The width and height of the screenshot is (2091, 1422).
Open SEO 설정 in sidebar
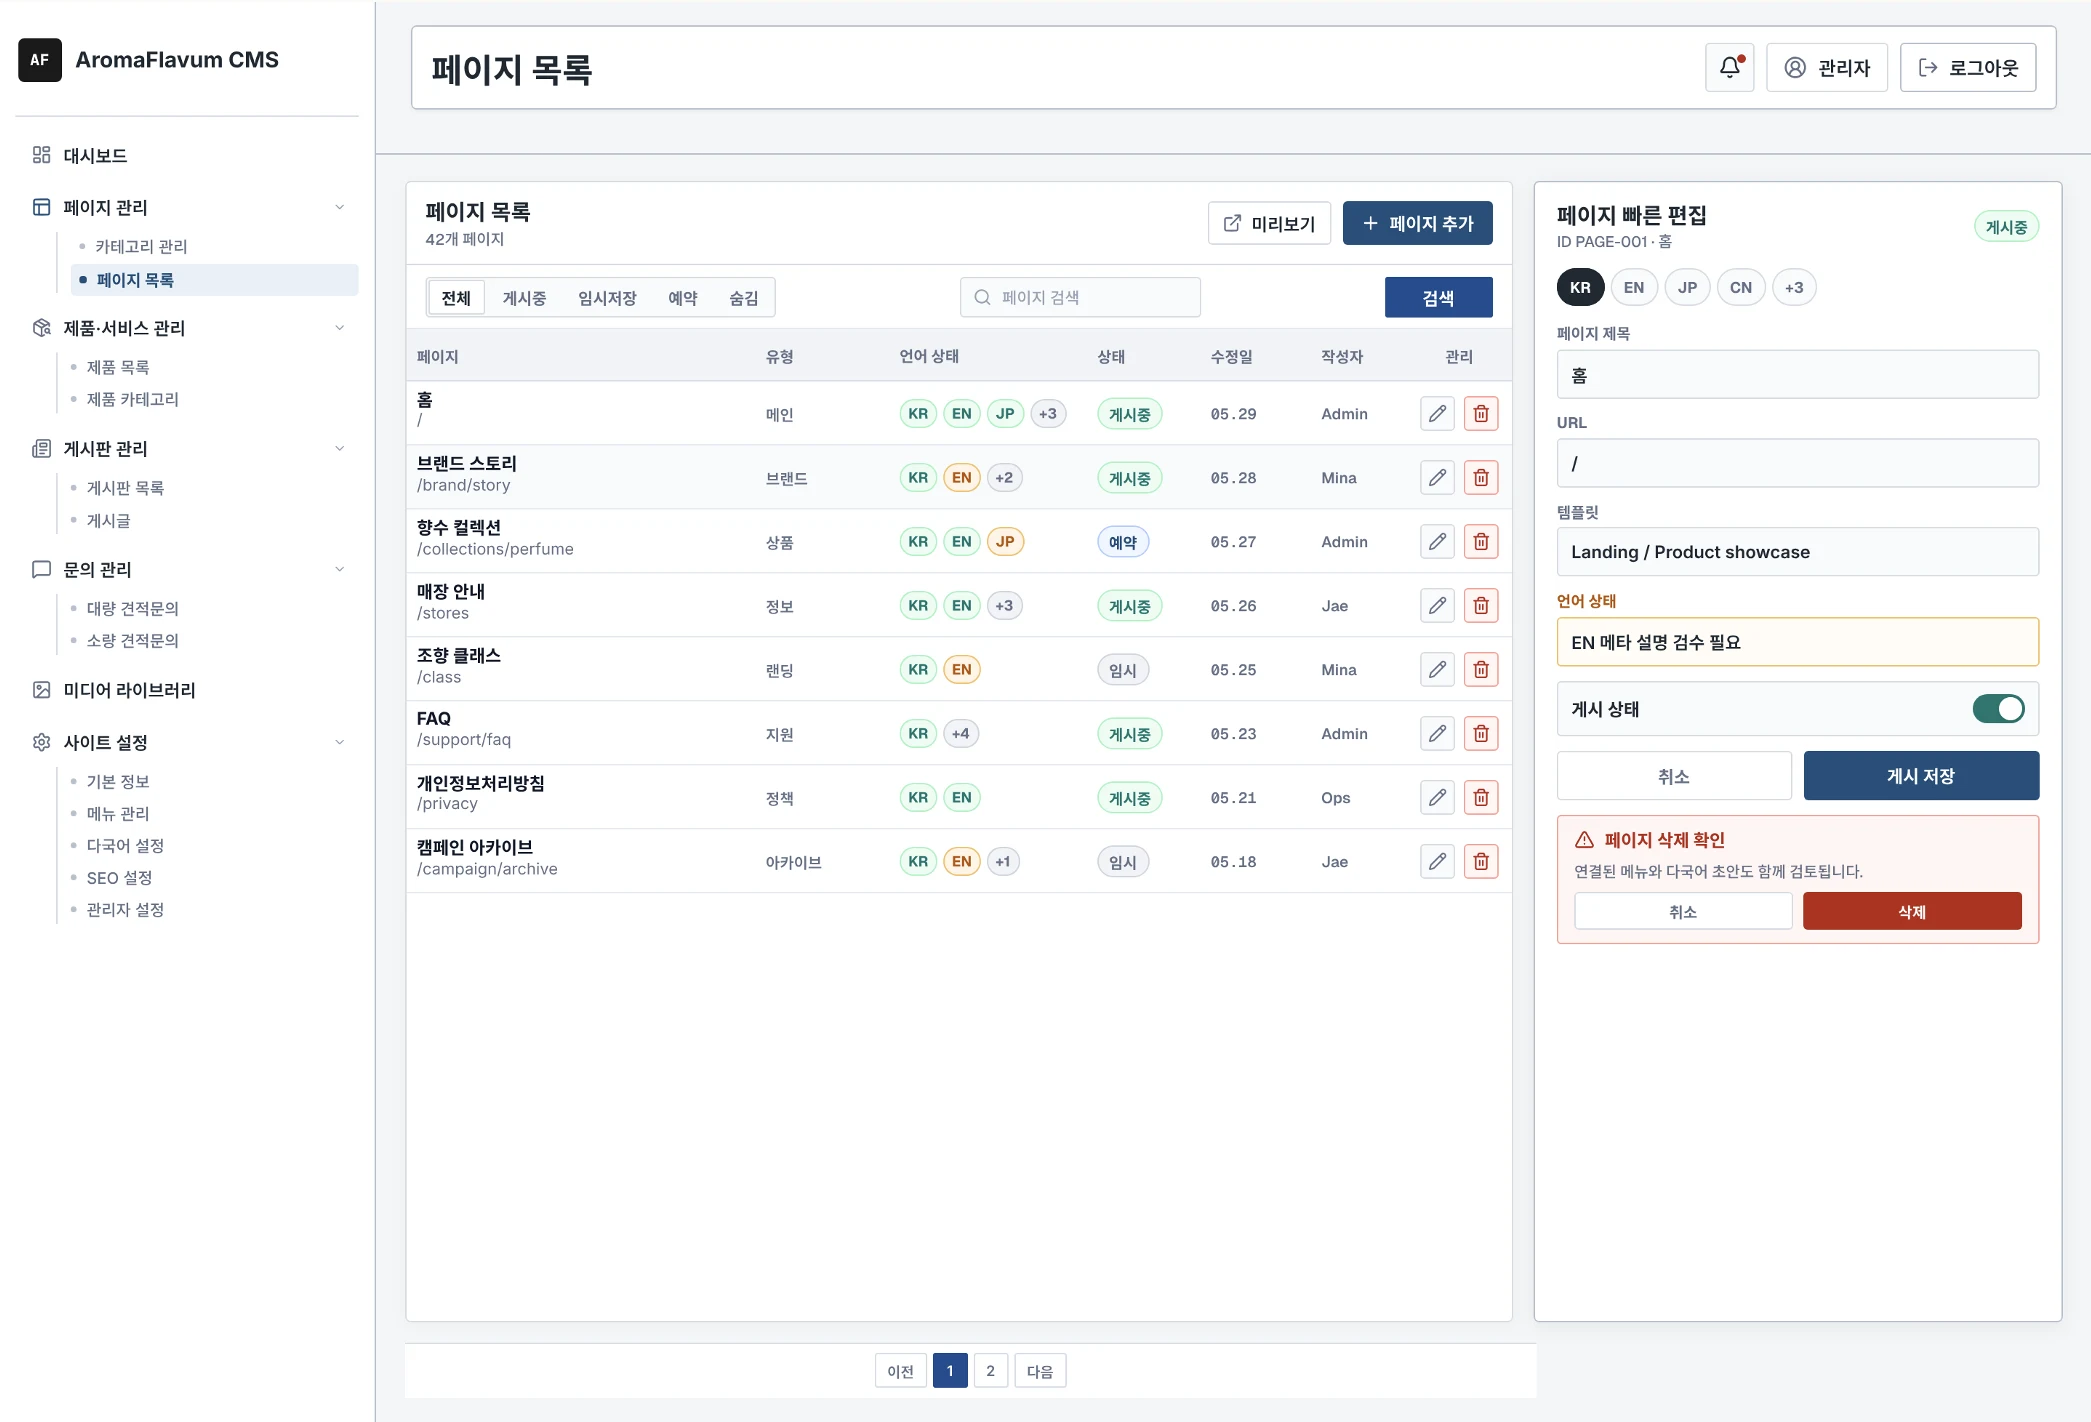click(x=119, y=878)
